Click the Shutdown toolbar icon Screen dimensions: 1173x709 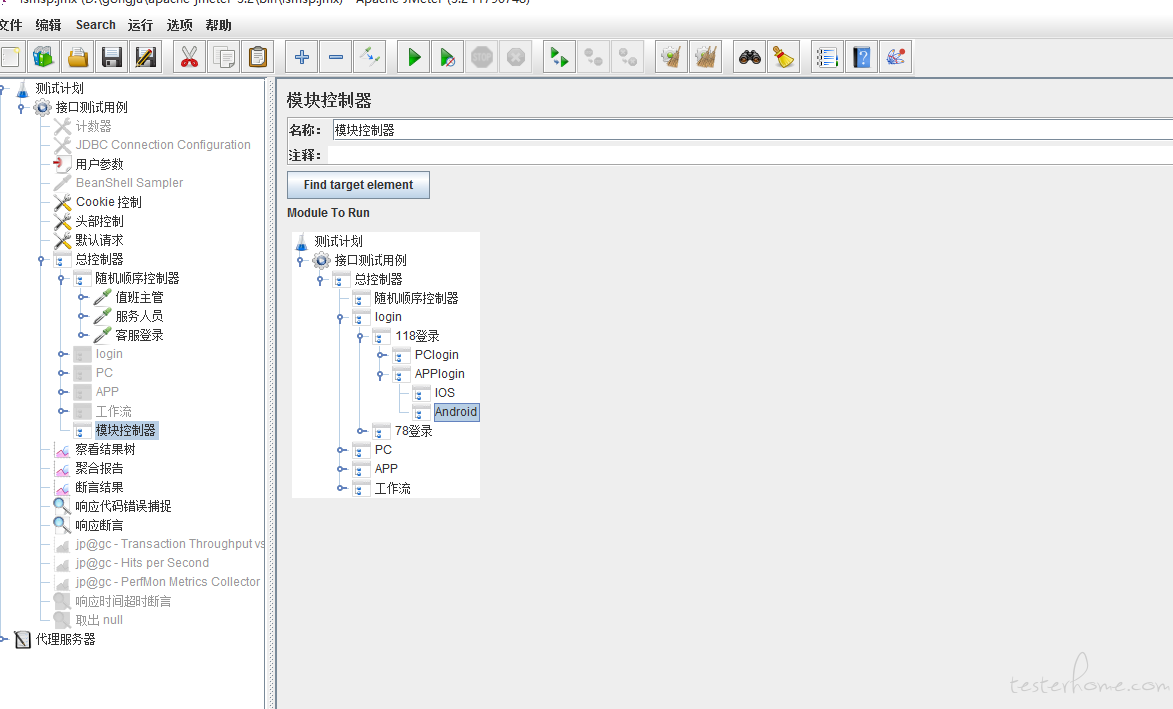click(x=515, y=57)
